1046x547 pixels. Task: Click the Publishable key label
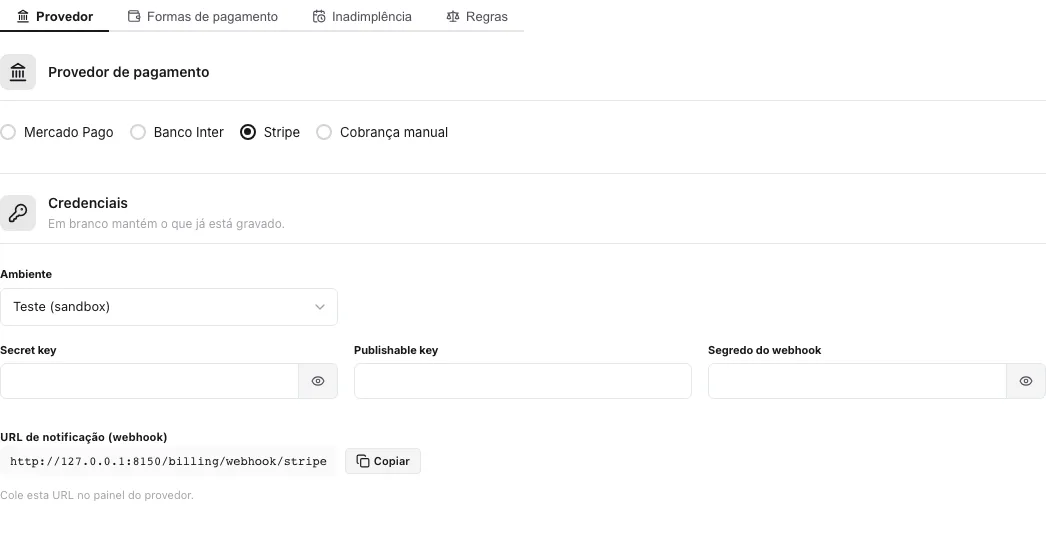point(396,350)
